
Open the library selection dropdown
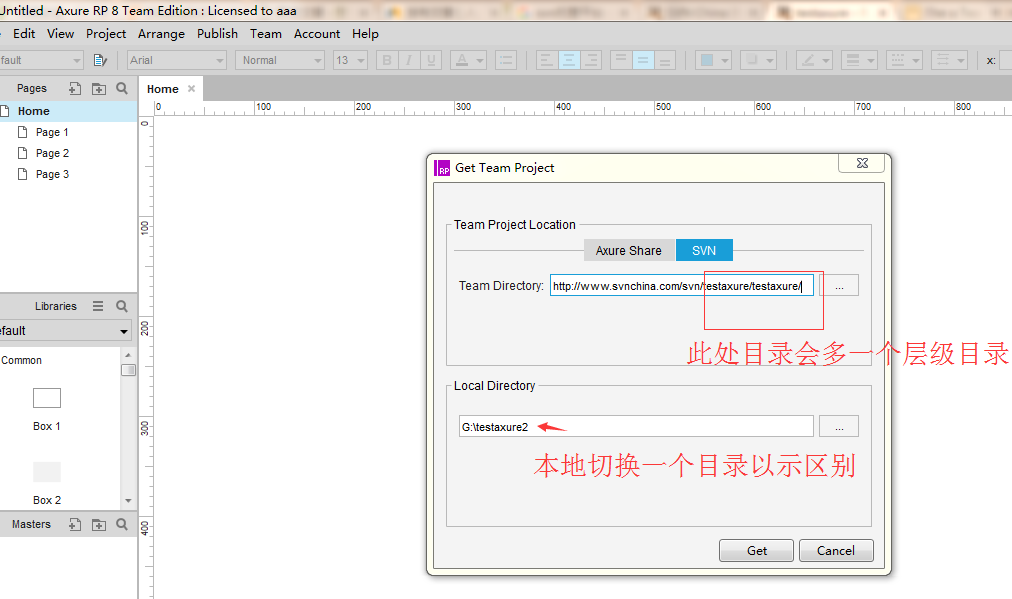tap(65, 330)
